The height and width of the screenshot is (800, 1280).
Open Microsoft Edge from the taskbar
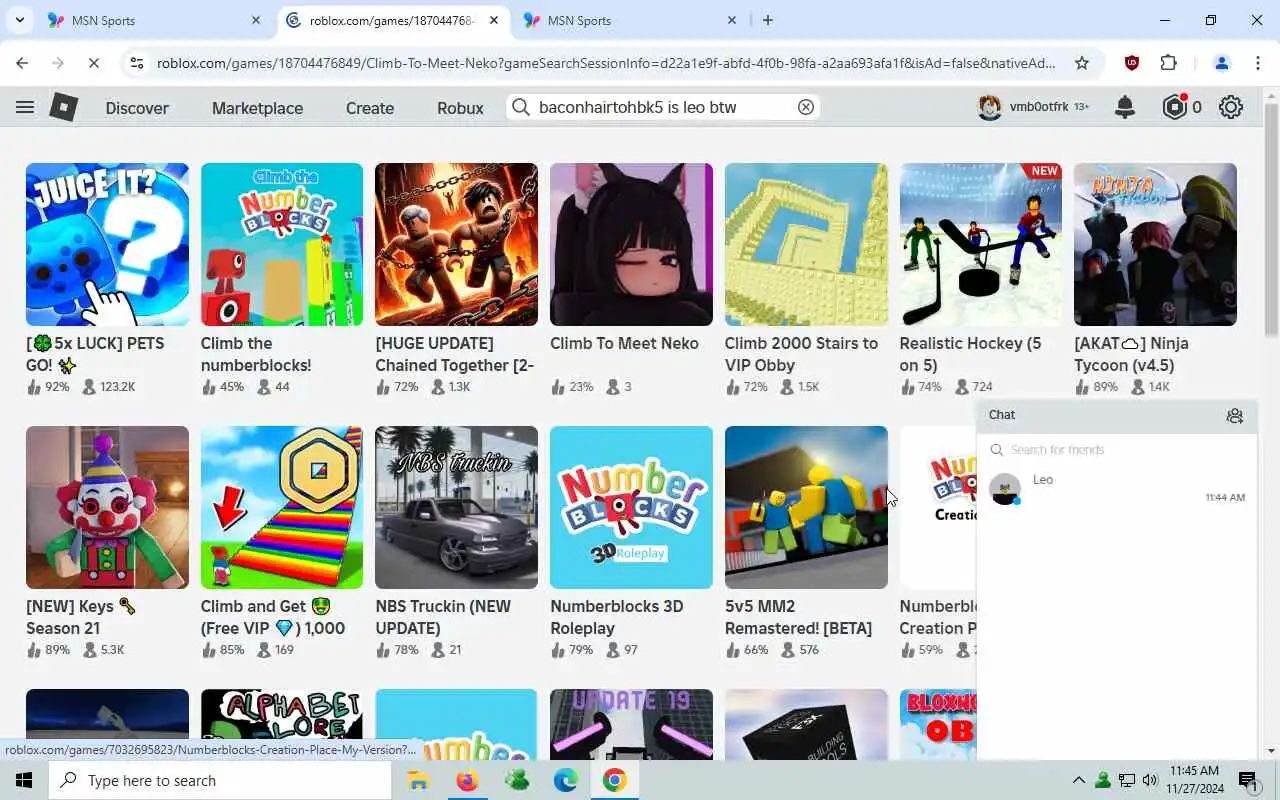[566, 780]
